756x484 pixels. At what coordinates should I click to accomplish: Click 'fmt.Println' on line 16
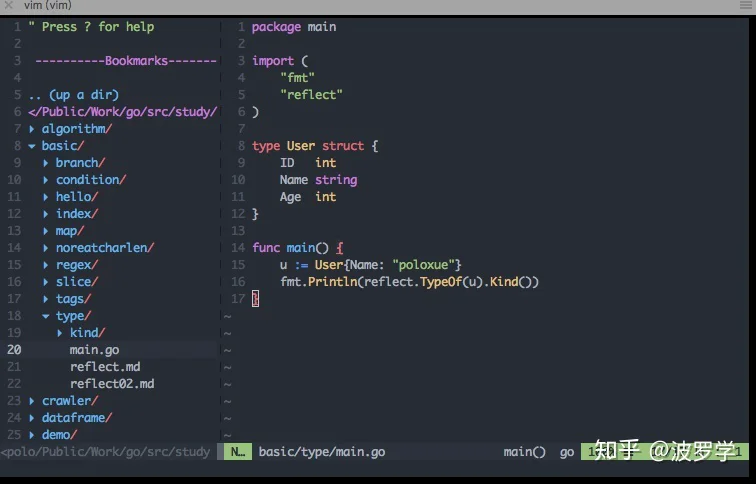pyautogui.click(x=319, y=282)
